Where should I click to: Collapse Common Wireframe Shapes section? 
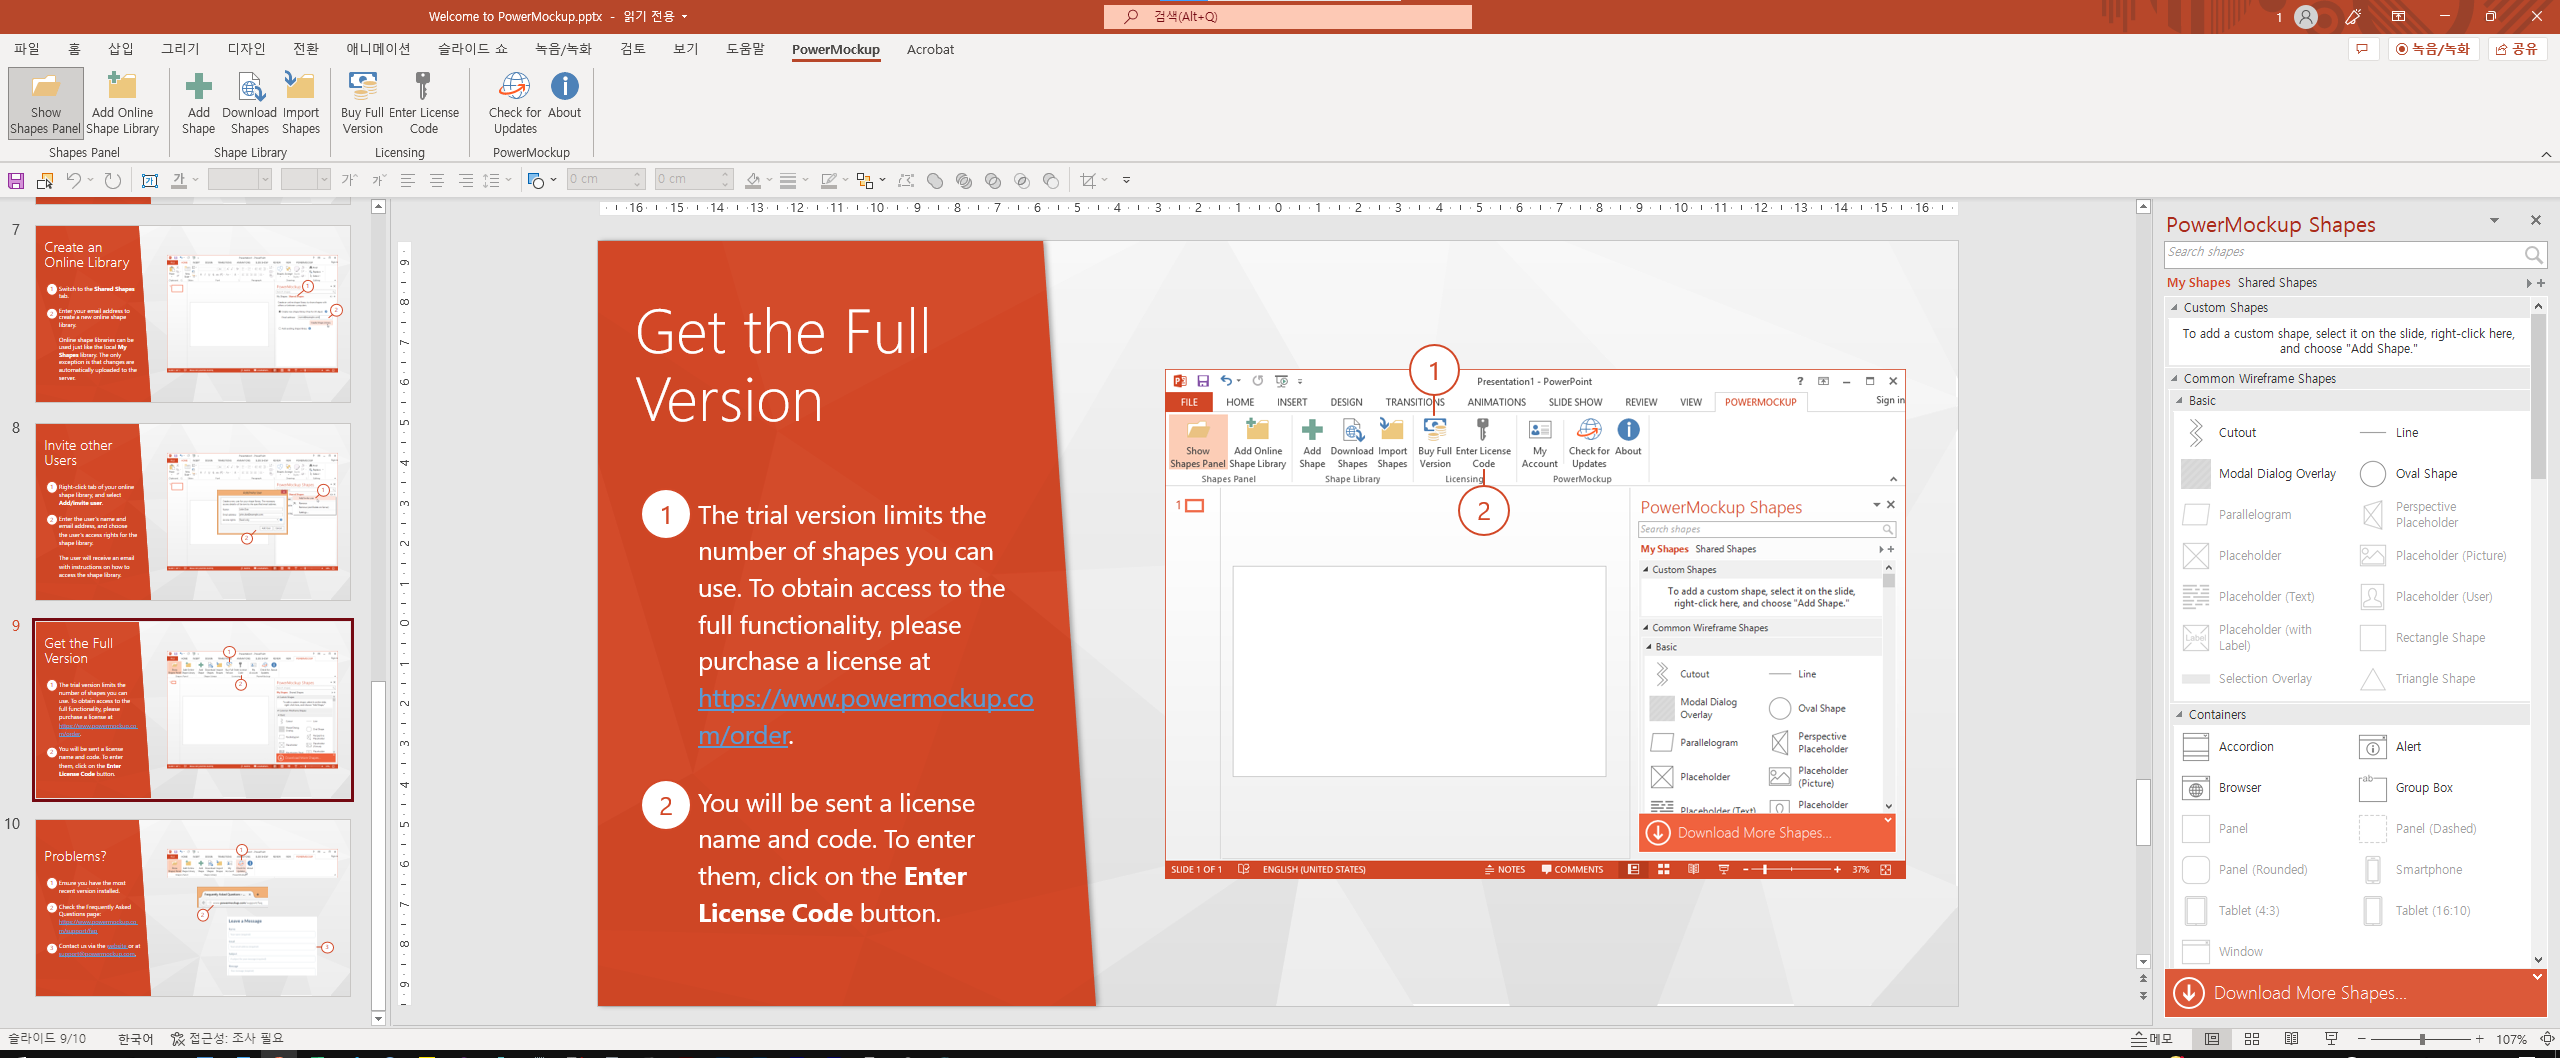(2174, 379)
